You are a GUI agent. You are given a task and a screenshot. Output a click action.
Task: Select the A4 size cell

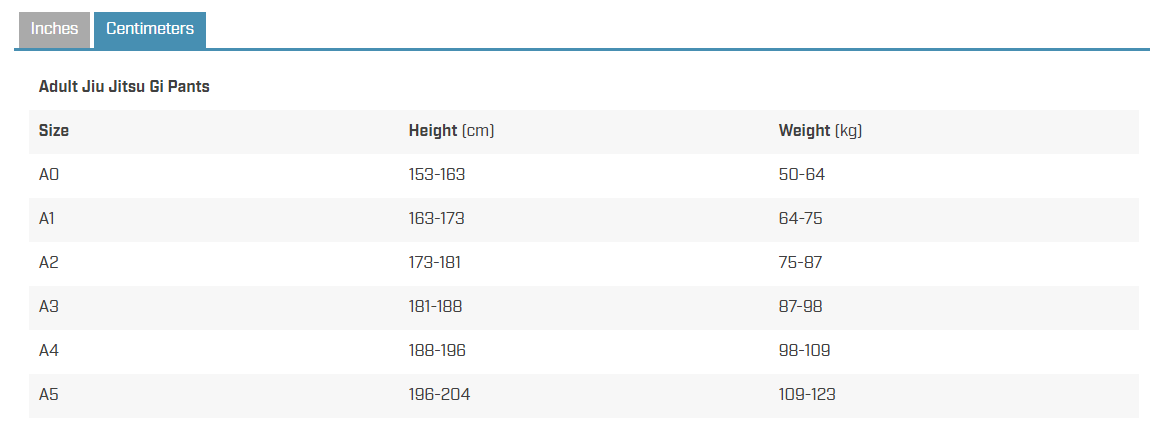coord(48,351)
